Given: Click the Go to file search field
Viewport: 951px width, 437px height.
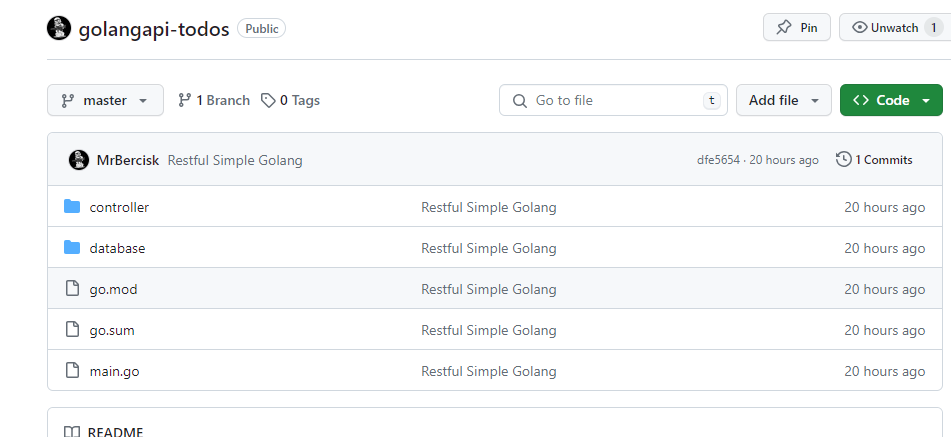Looking at the screenshot, I should [x=612, y=100].
